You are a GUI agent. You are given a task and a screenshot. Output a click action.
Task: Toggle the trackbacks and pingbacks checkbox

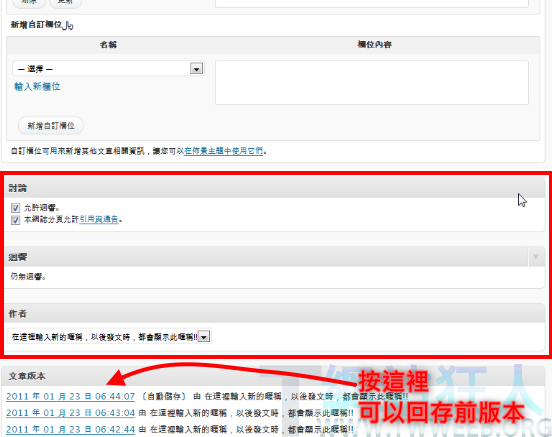tap(15, 220)
